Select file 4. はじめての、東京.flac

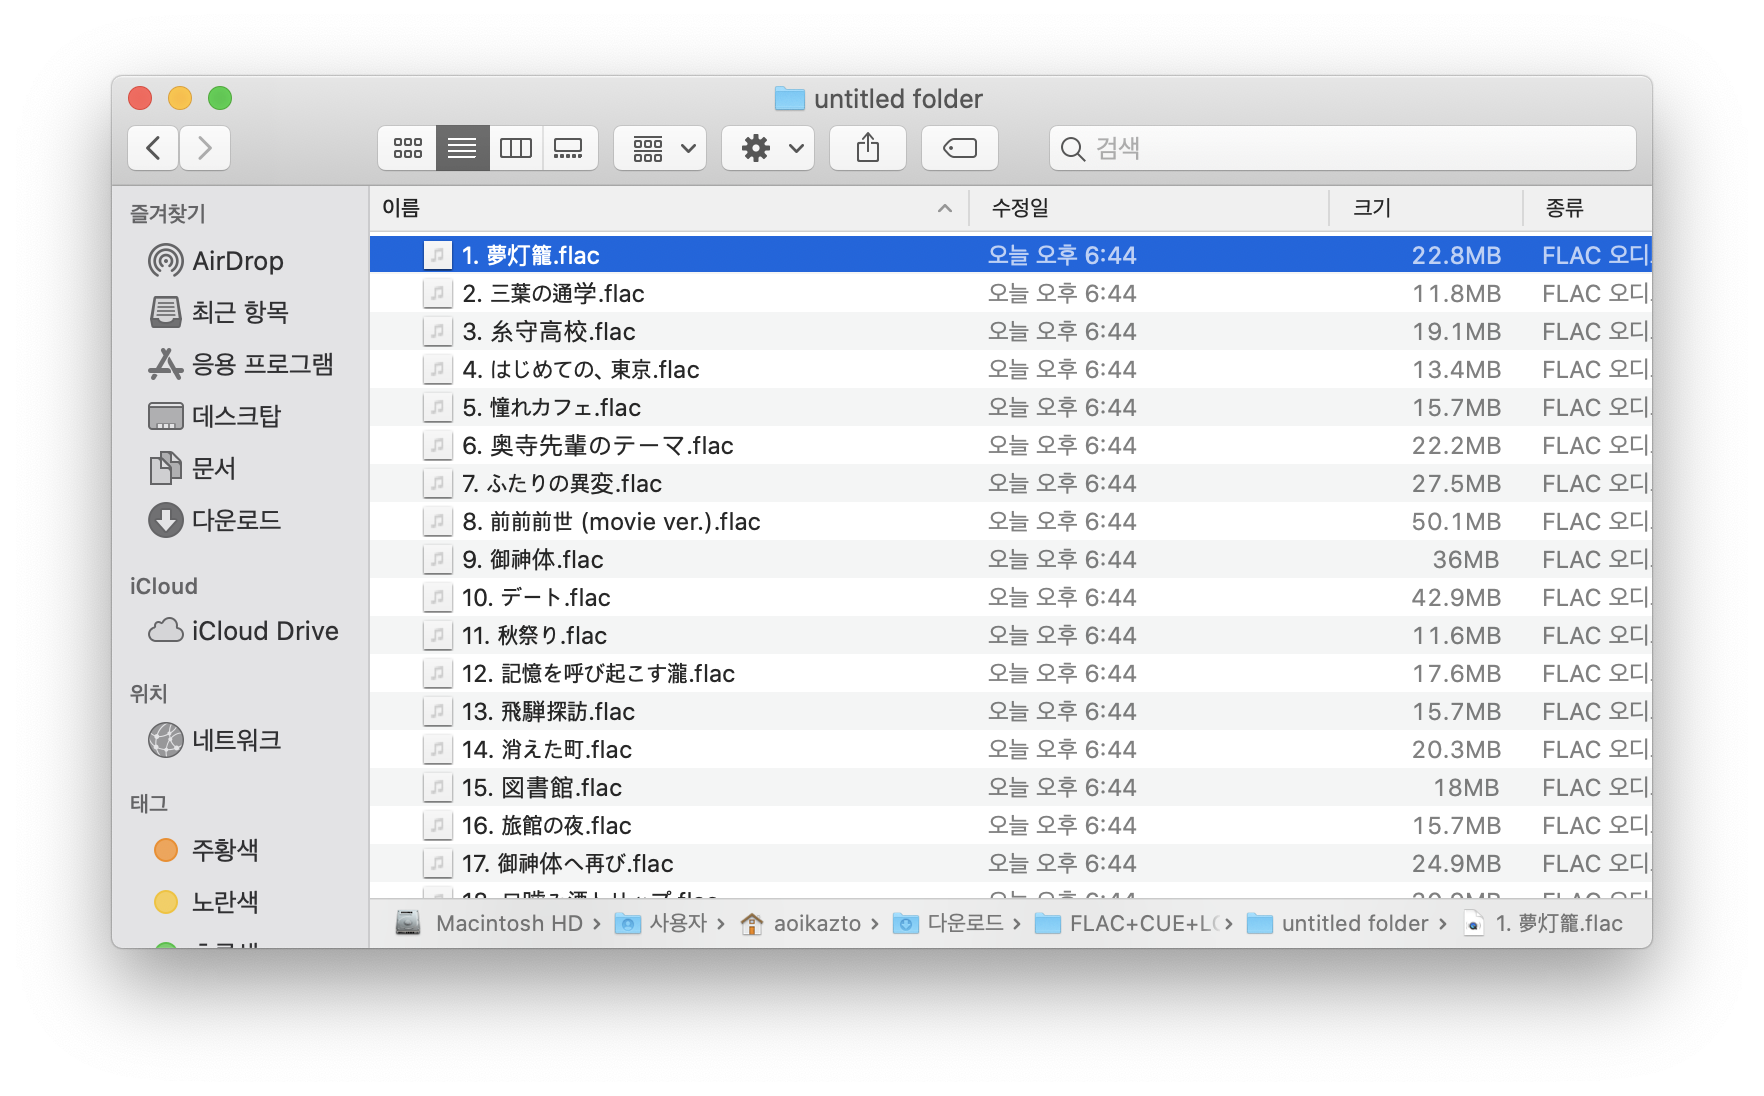point(1011,369)
